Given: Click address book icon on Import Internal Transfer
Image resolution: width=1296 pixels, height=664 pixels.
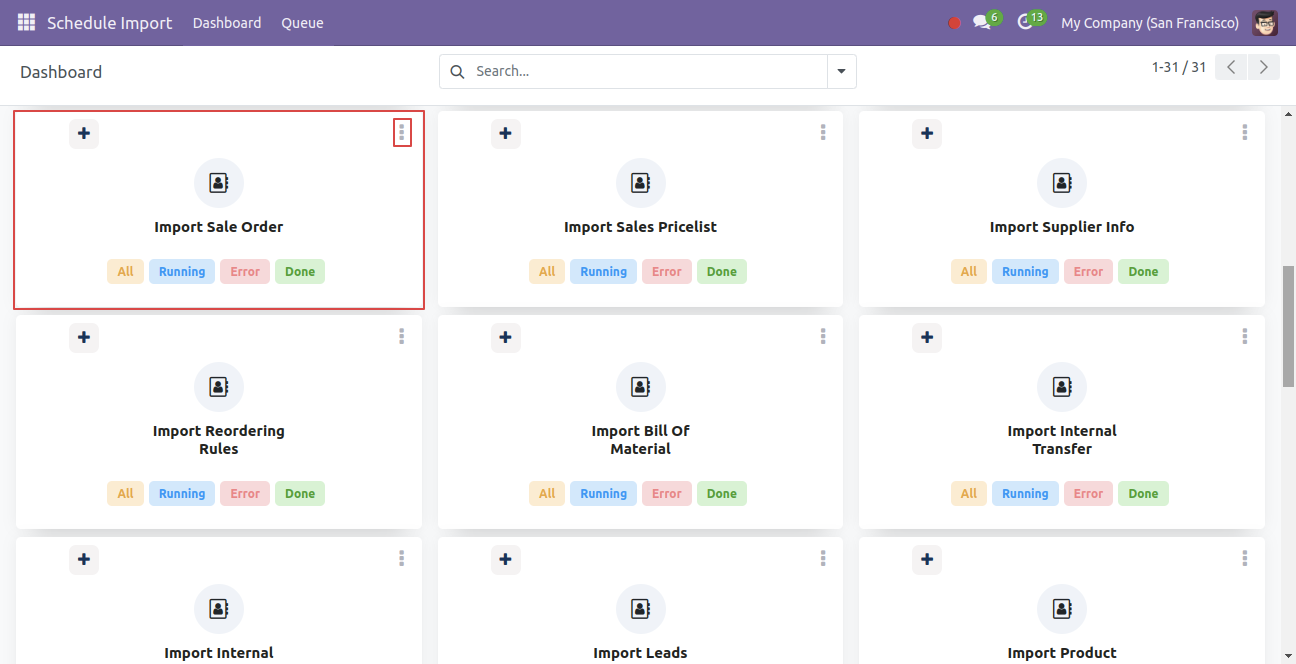Looking at the screenshot, I should click(1062, 387).
